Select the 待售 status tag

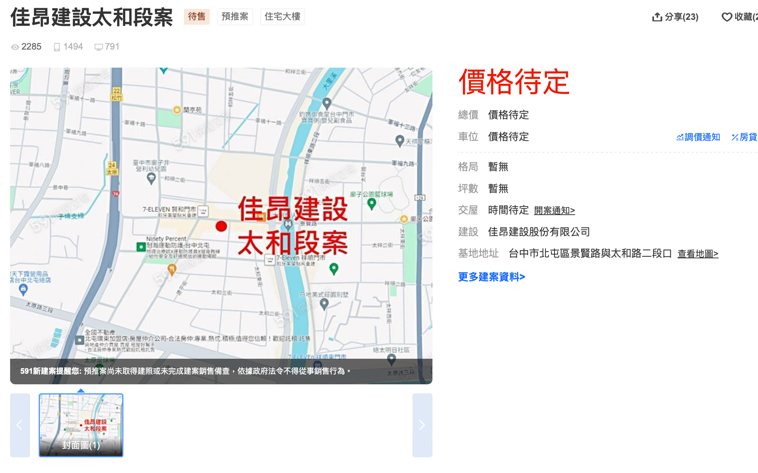tap(196, 16)
